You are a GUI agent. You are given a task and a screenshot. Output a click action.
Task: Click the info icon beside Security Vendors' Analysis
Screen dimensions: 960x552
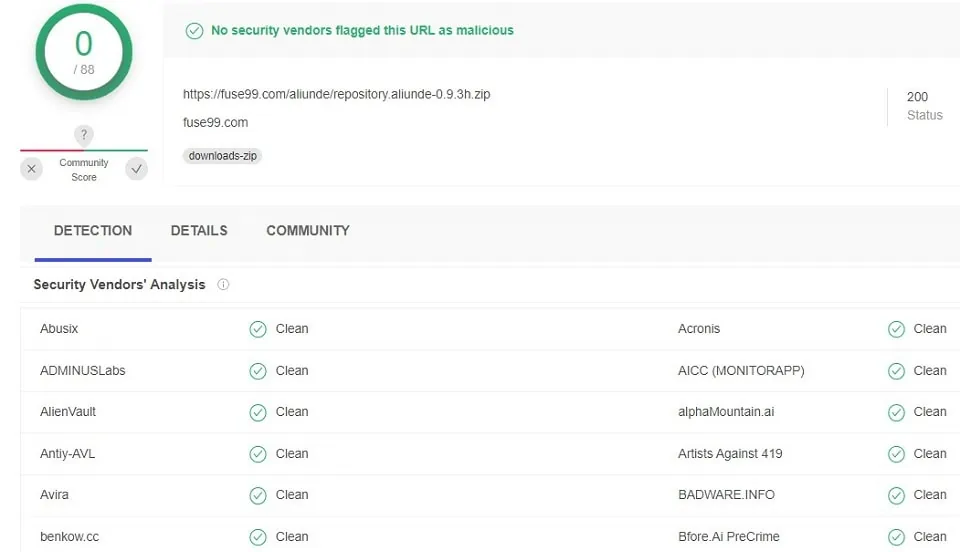223,285
